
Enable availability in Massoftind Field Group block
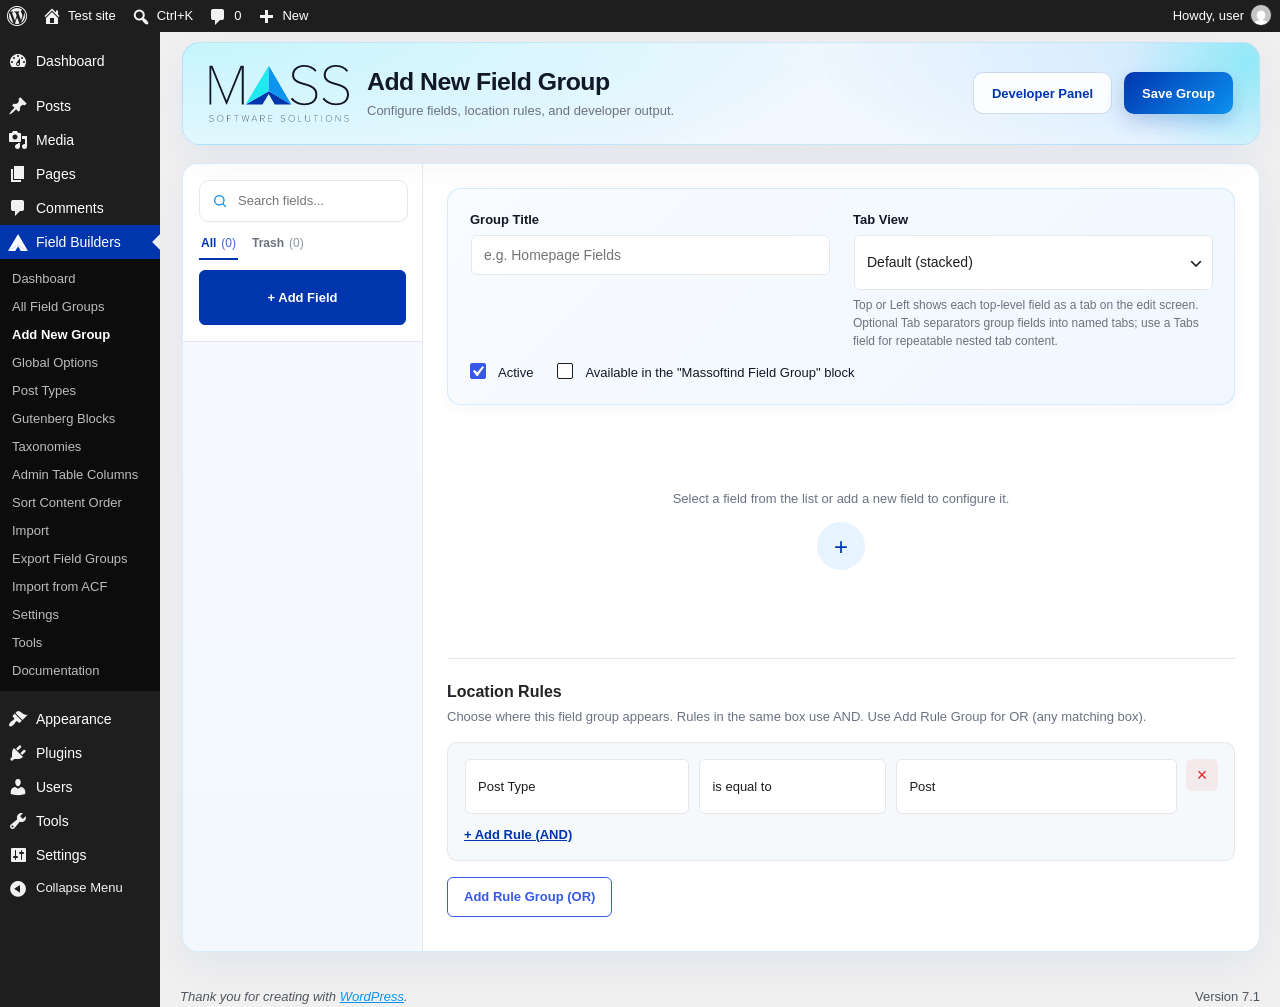565,371
